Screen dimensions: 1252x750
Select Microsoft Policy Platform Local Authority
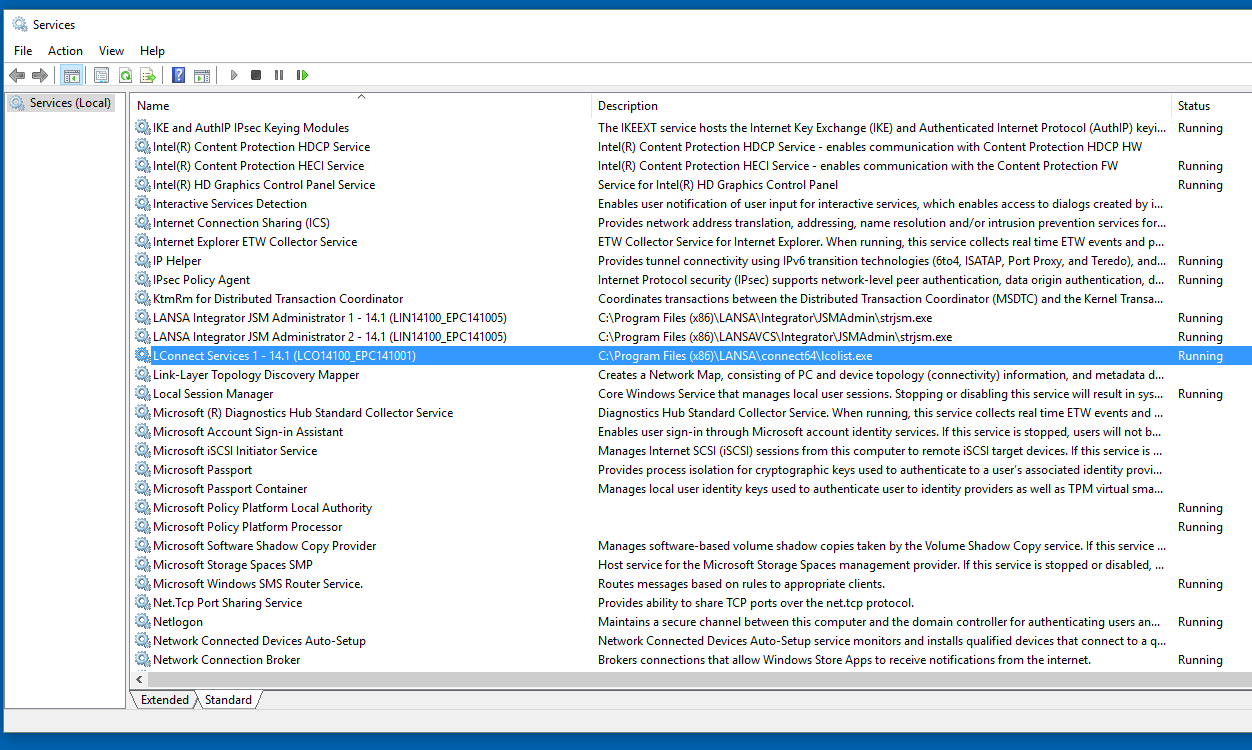[262, 508]
